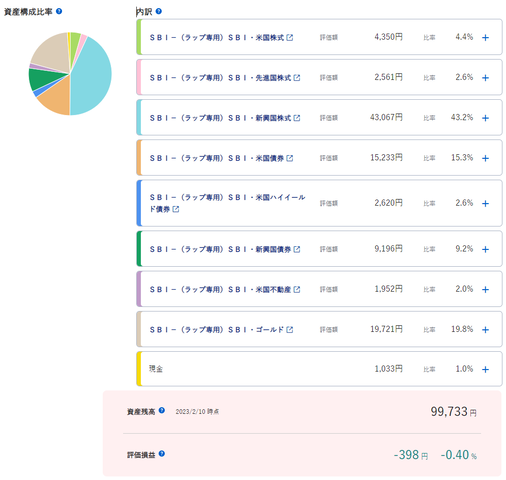Click the 現金 row label
This screenshot has height=480, width=506.
[x=156, y=369]
